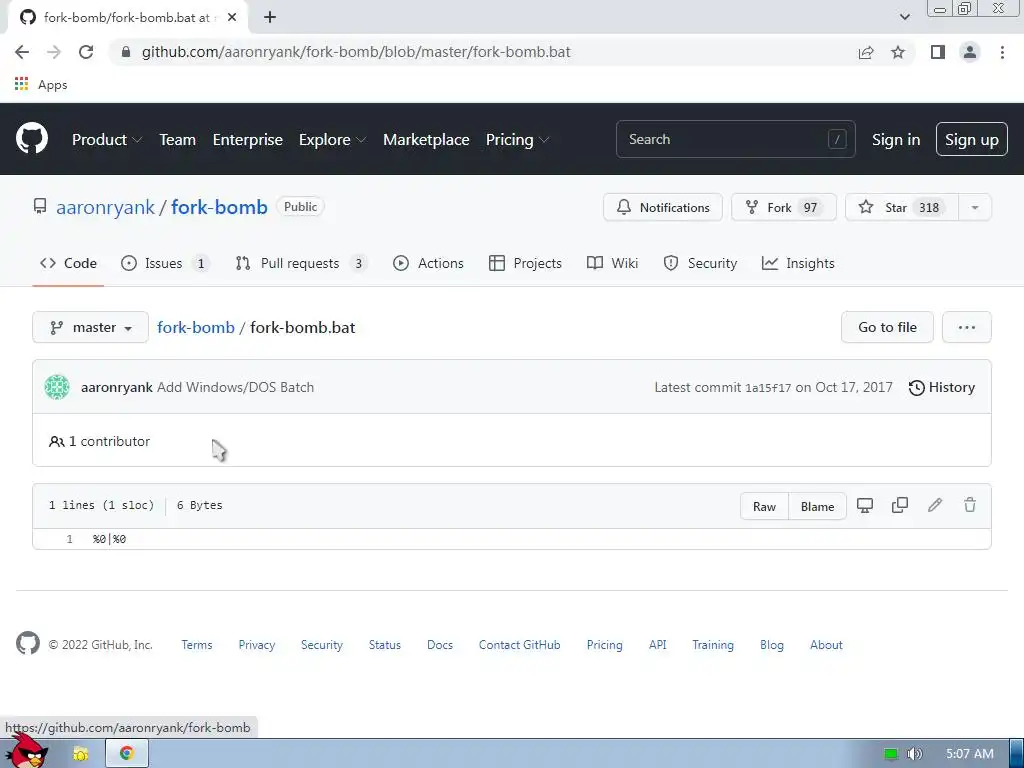Click the GitHub logo in header
This screenshot has width=1024, height=768.
[x=31, y=138]
